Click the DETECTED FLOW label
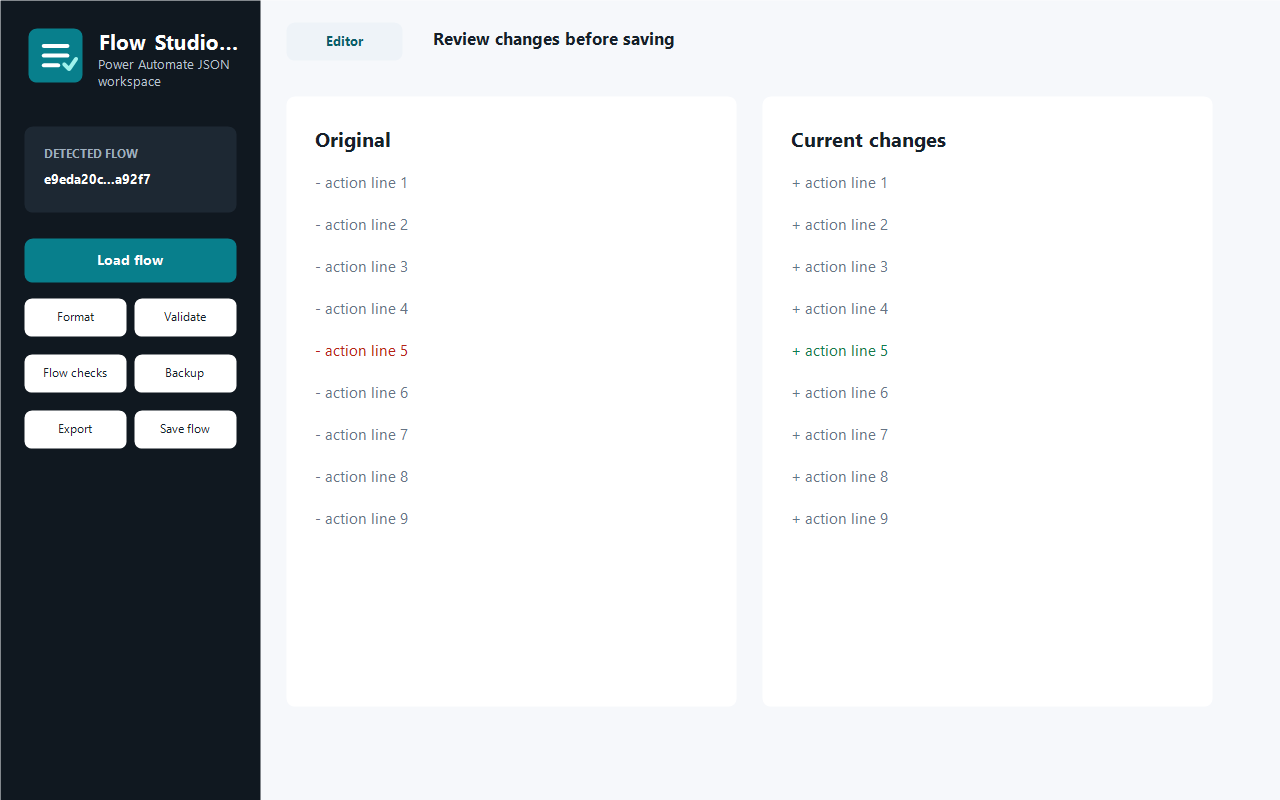Screen dimensions: 1280x800 [91, 154]
